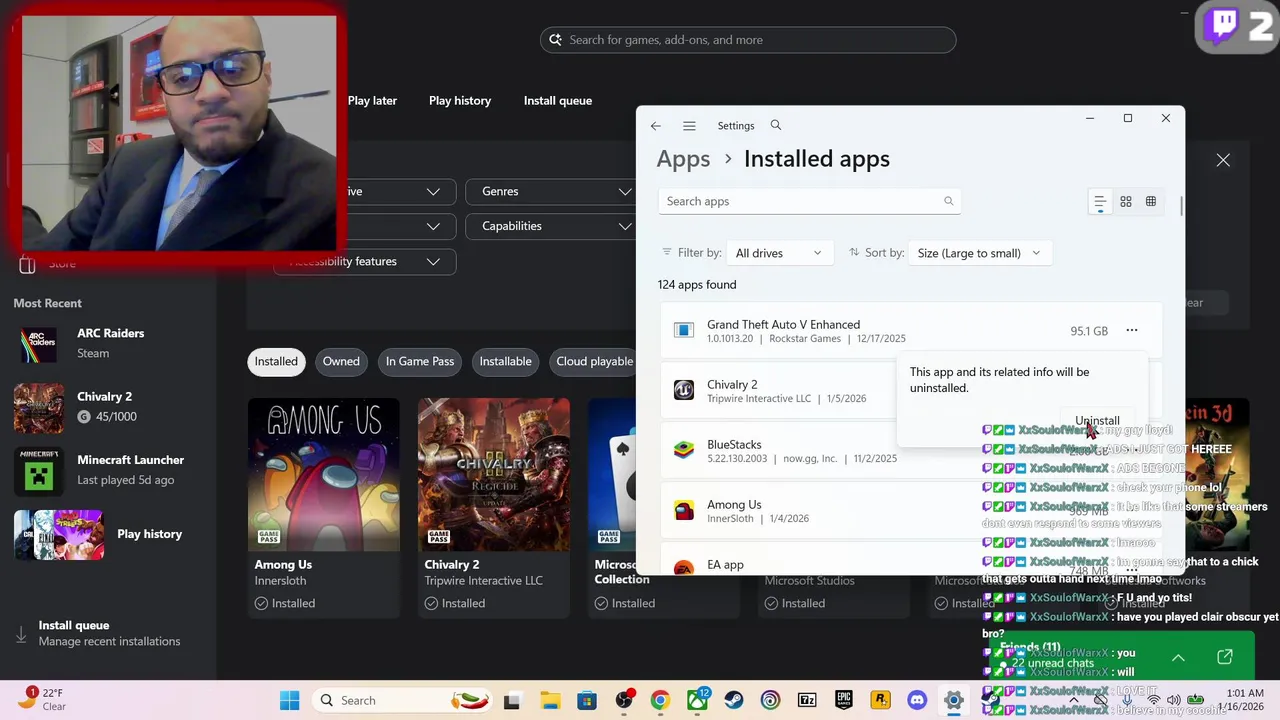The image size is (1280, 720).
Task: Switch to Install queue tab
Action: tap(558, 101)
